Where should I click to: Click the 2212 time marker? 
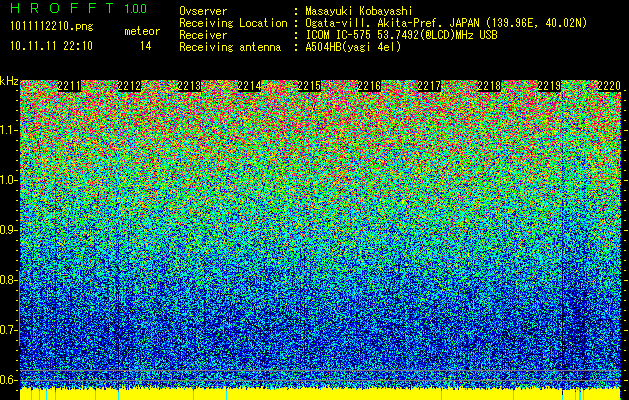point(129,86)
